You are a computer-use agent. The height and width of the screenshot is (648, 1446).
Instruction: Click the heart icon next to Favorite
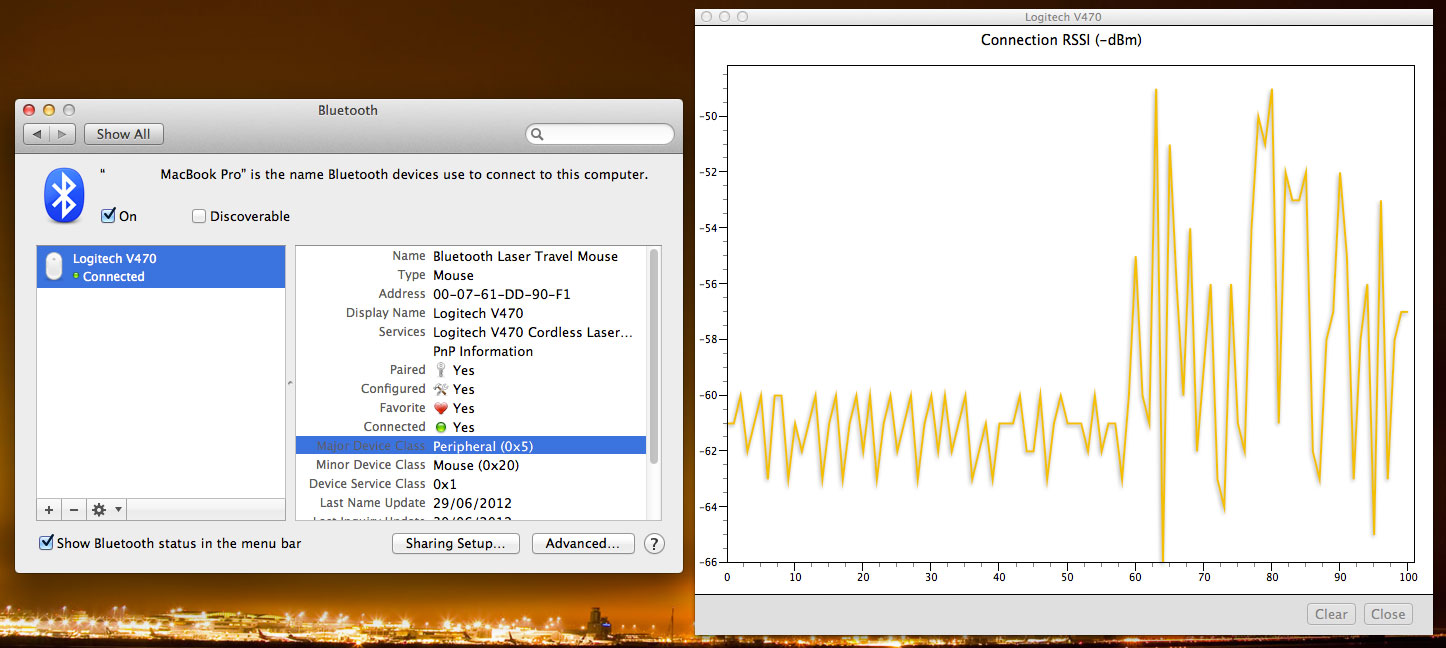[442, 408]
